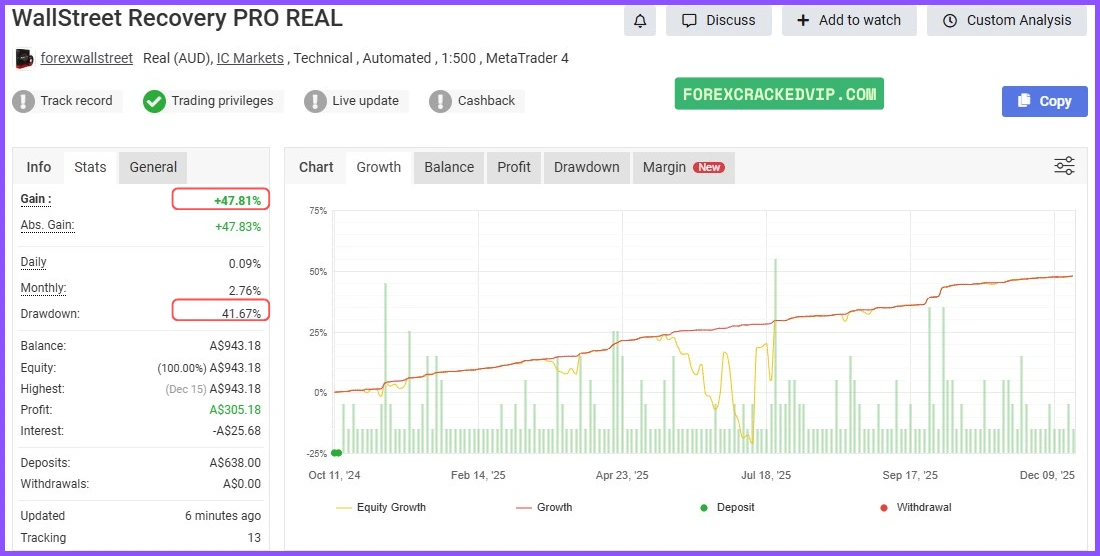Viewport: 1100px width, 556px height.
Task: Click the green deposit marker on chart
Action: [337, 453]
